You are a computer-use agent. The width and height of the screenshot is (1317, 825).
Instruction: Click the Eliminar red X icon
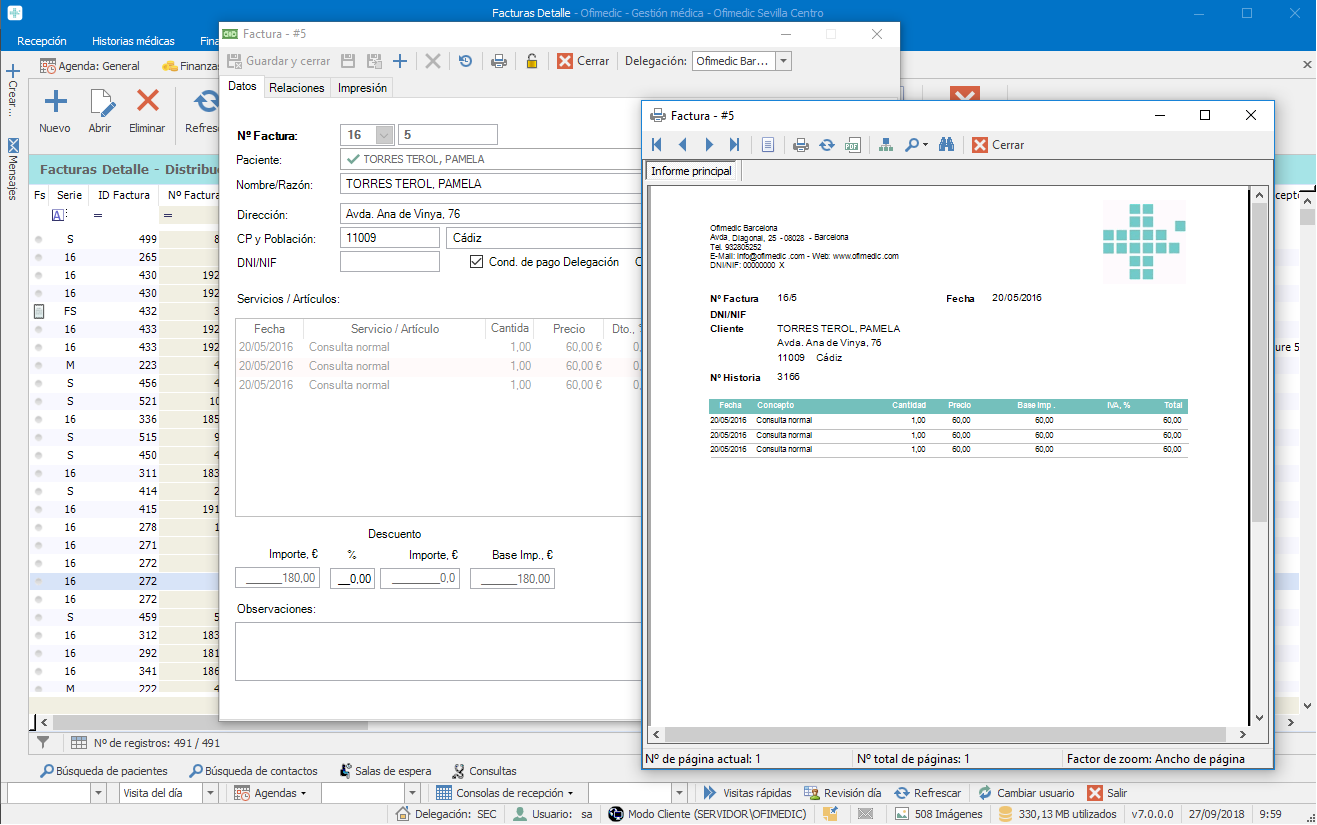pyautogui.click(x=148, y=101)
